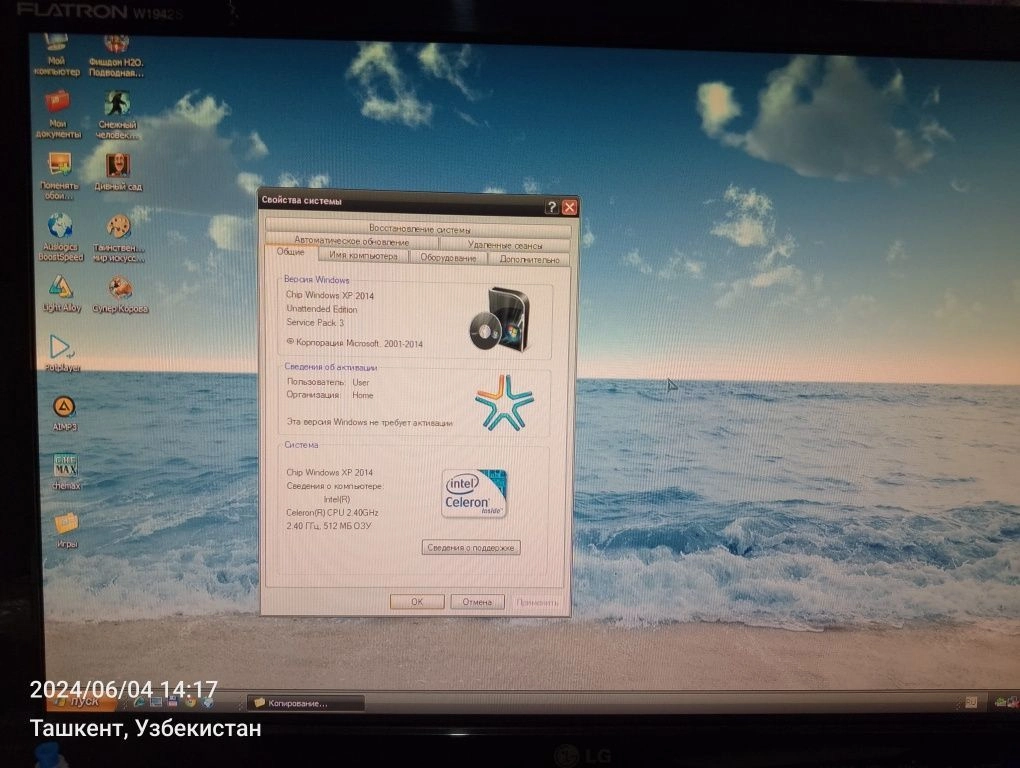Select the My Documents desktop icon

[x=58, y=114]
